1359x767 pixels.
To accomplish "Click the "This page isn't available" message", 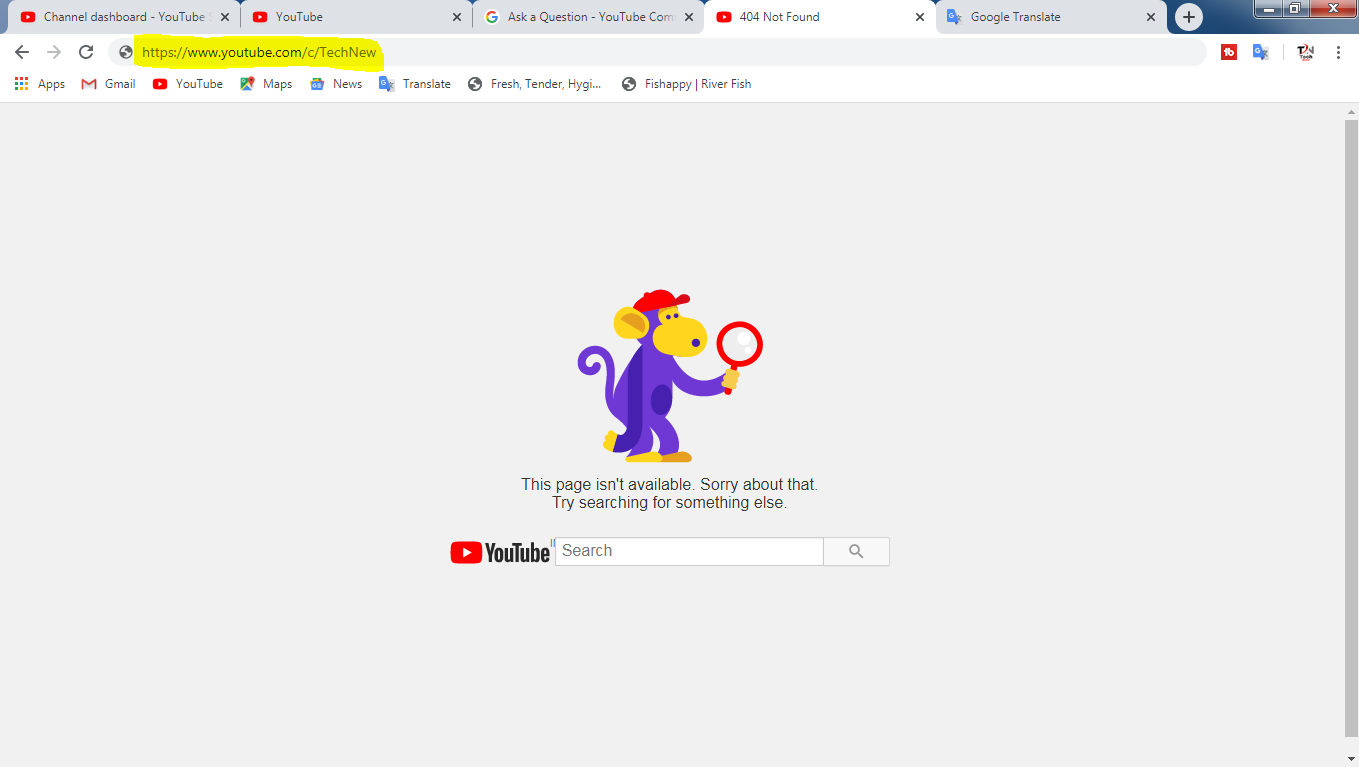I will click(x=669, y=484).
